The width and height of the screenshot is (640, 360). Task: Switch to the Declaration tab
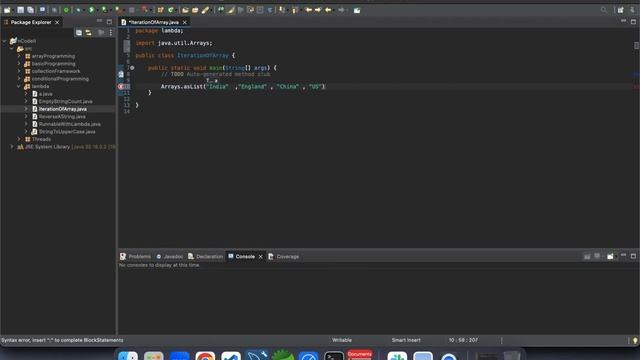(x=206, y=256)
